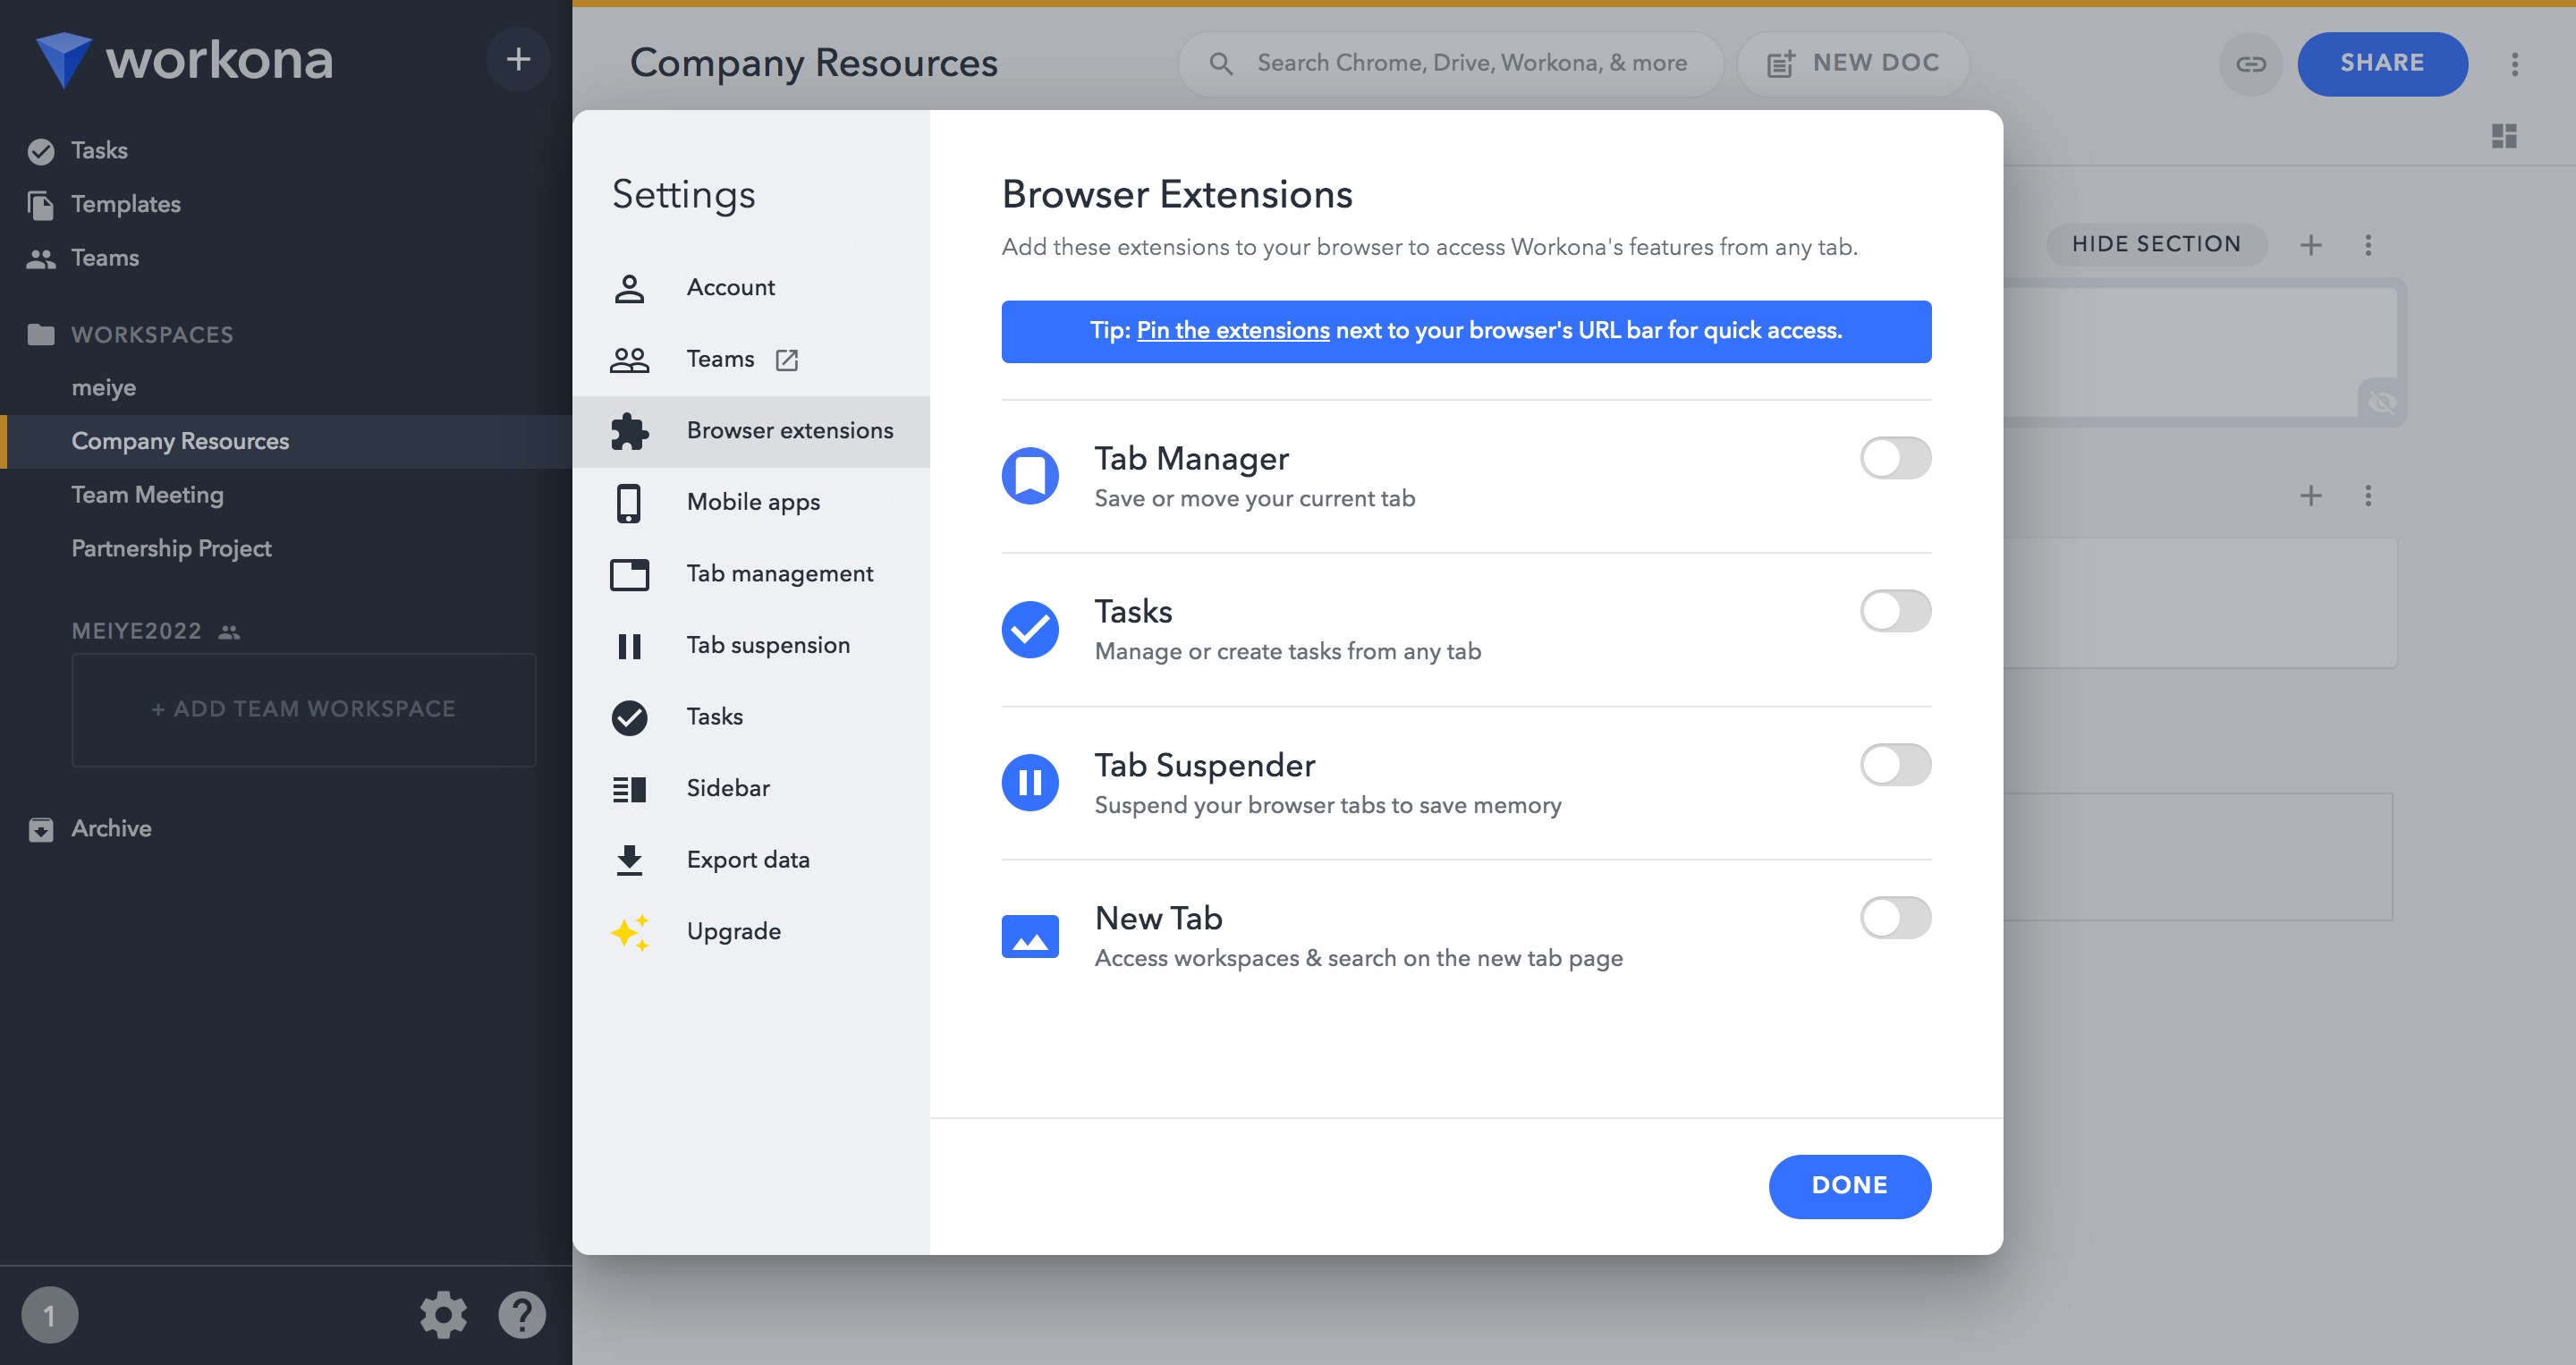Click the Company Resources page title
Image resolution: width=2576 pixels, height=1365 pixels.
click(x=813, y=63)
